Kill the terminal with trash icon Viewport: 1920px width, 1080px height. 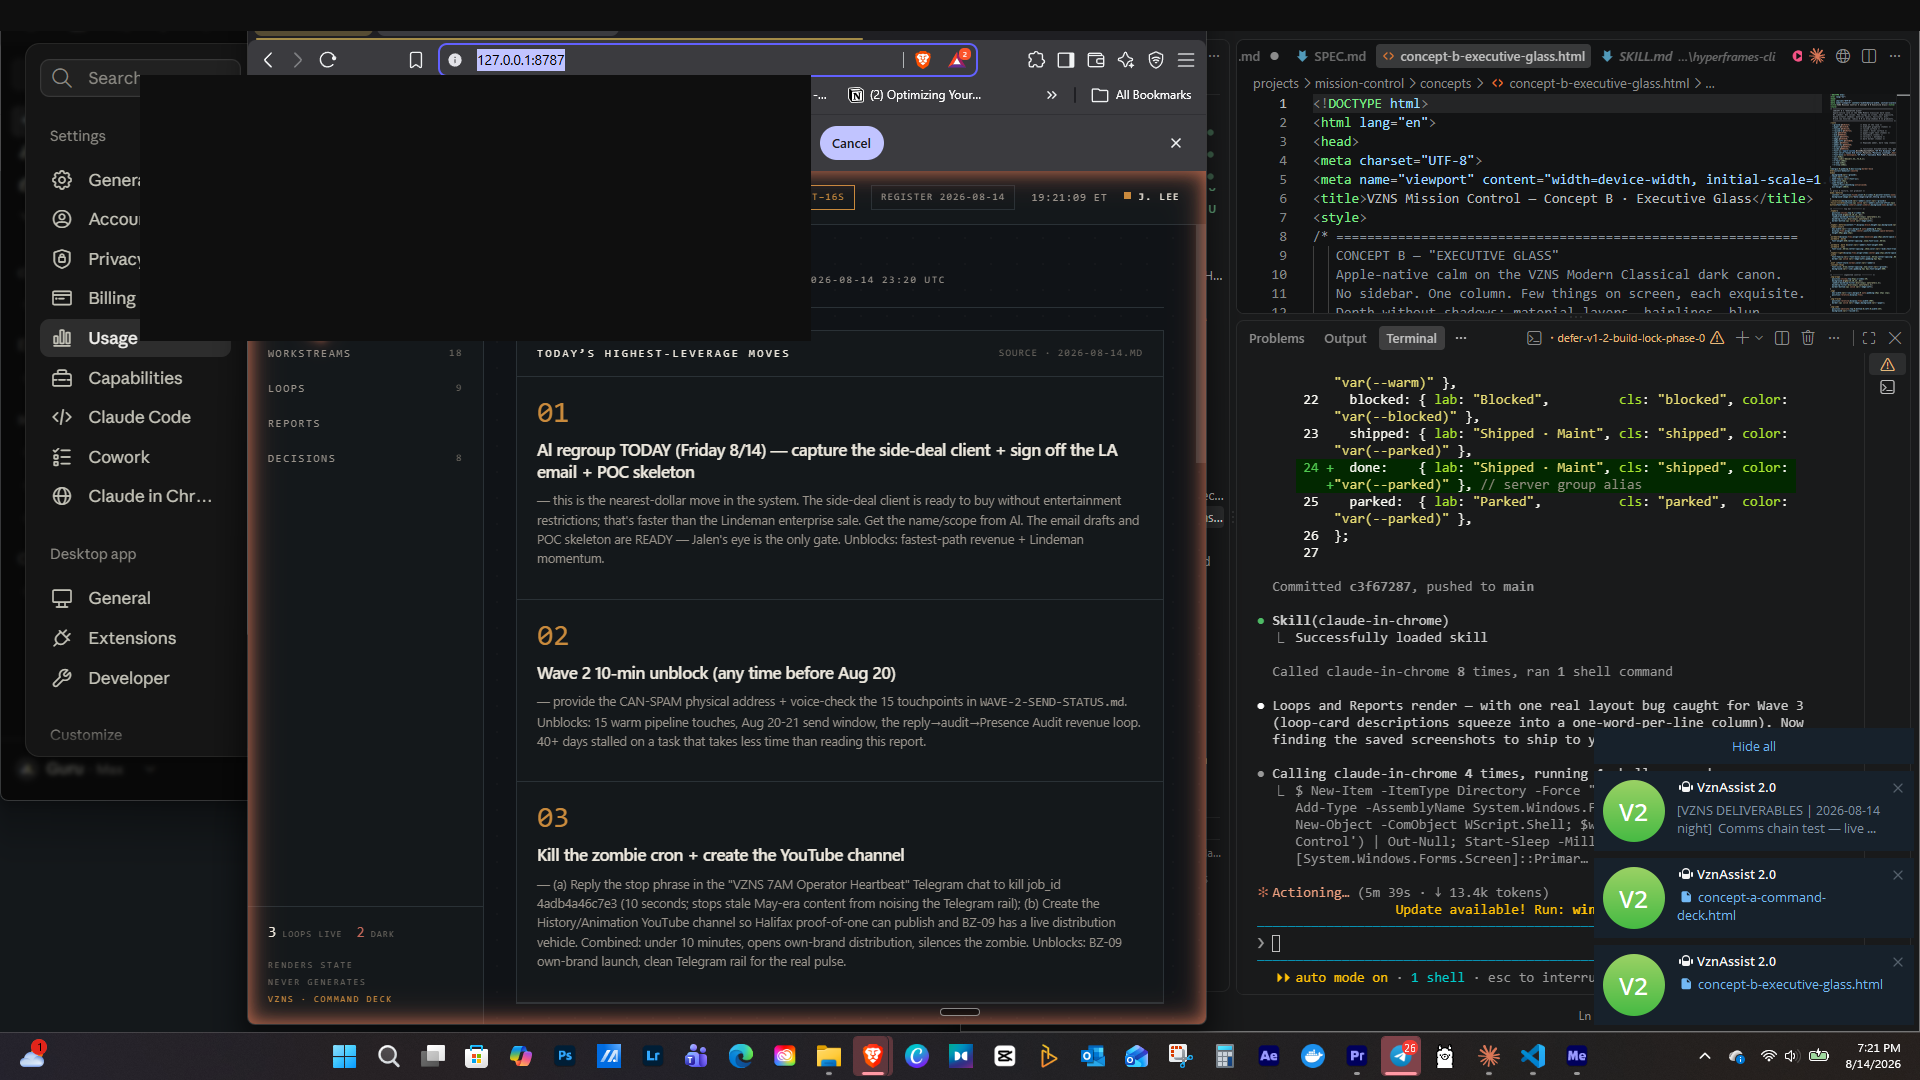point(1808,338)
